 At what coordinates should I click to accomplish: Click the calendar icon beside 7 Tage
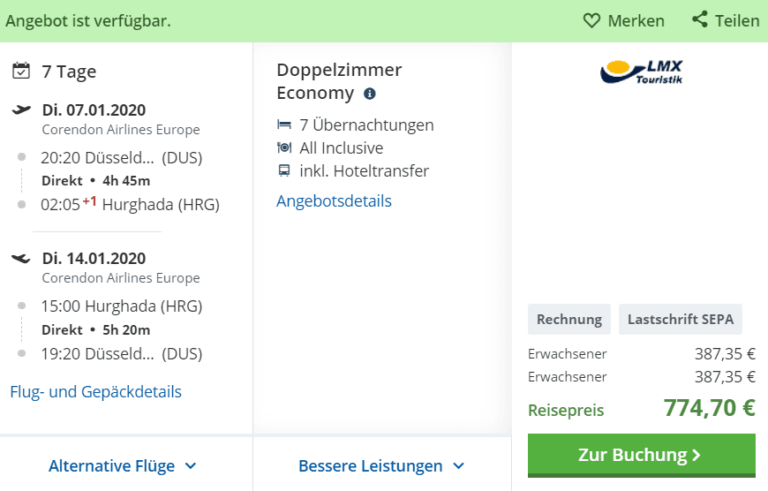(x=21, y=71)
